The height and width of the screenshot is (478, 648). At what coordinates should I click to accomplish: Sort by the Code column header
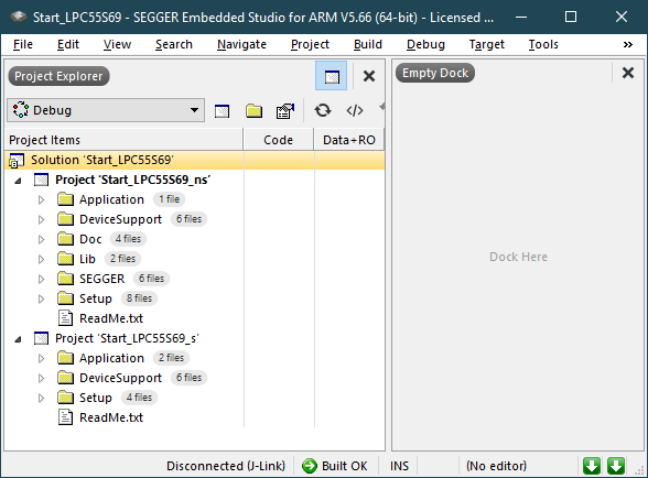tap(279, 140)
